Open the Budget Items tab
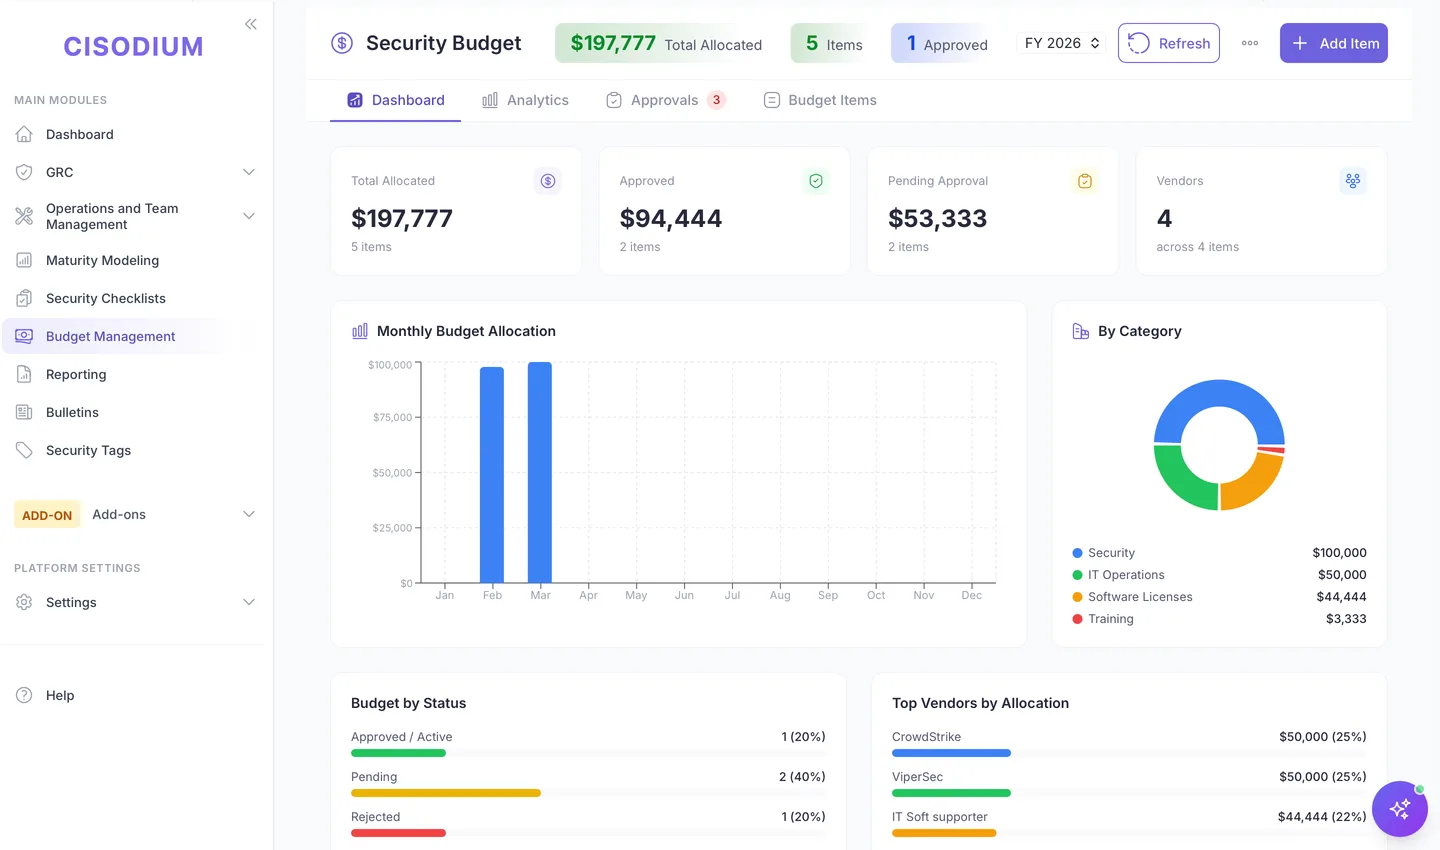Screen dimensions: 1440x850 tap(820, 100)
